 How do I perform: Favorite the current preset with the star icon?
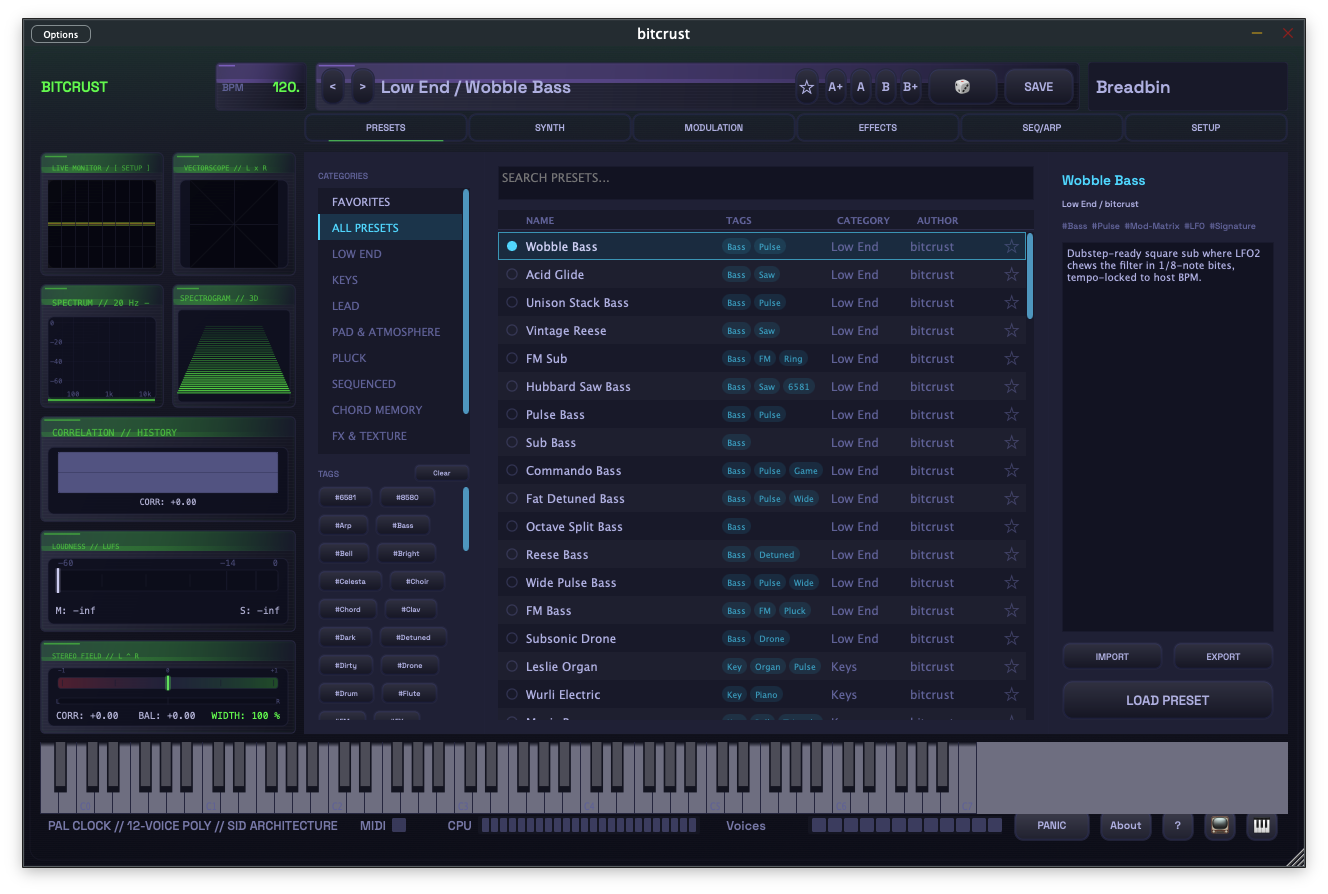click(807, 87)
